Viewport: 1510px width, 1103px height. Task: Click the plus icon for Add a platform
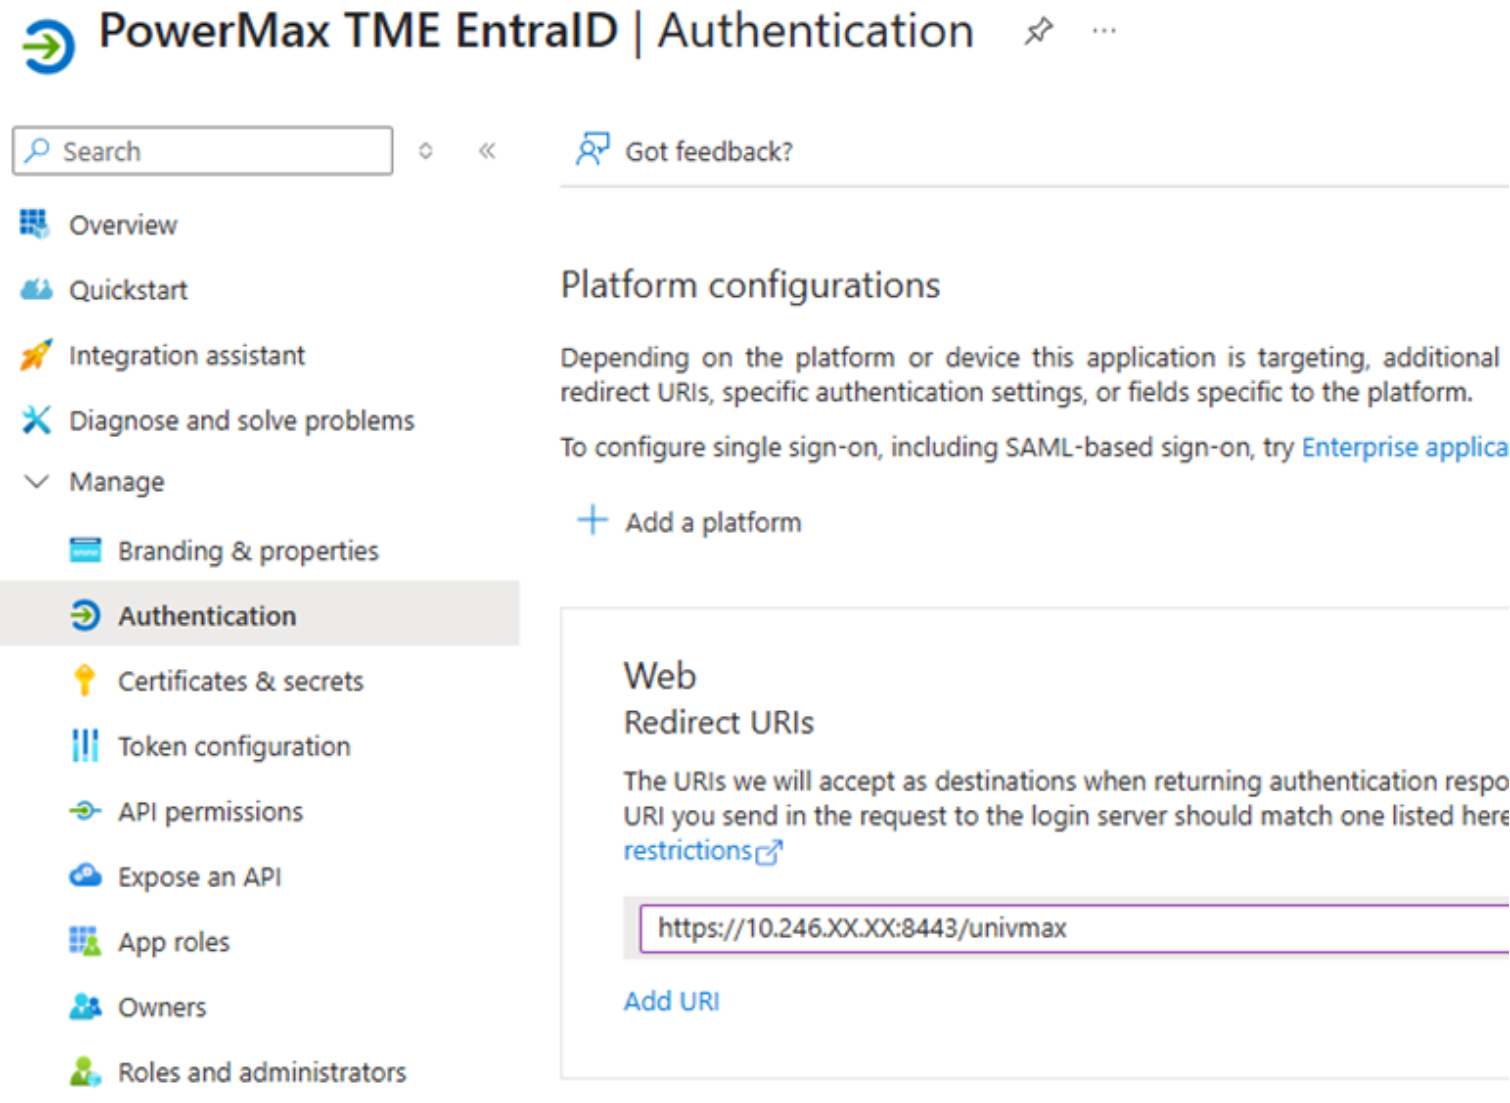592,520
